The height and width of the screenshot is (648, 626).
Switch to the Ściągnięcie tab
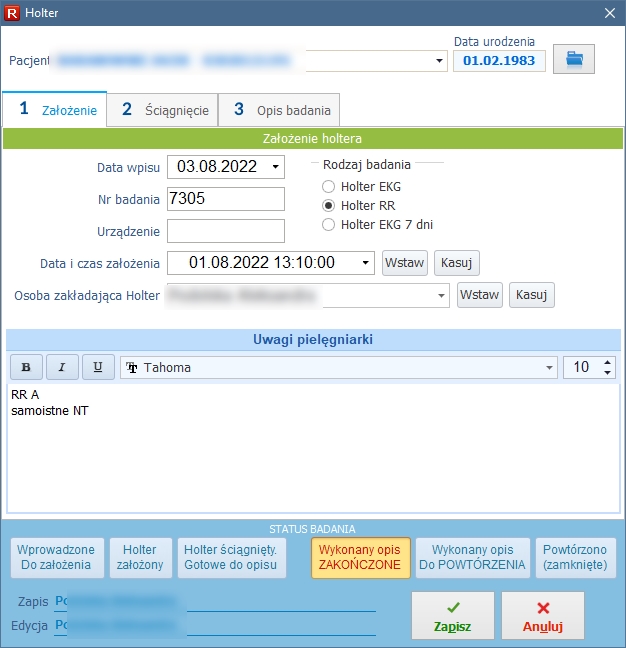click(165, 110)
